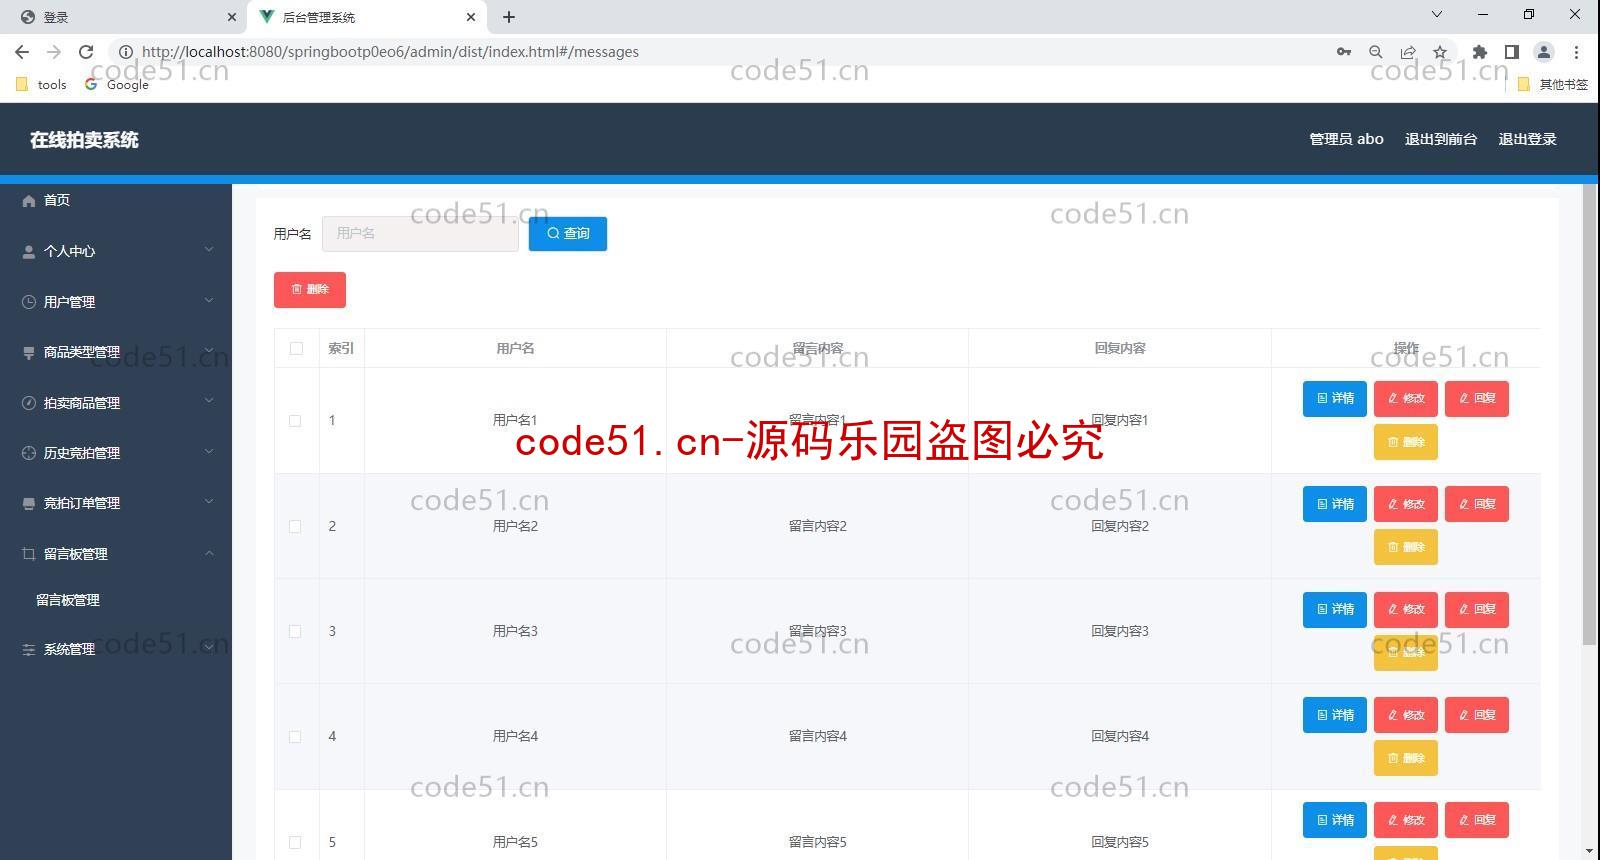Image resolution: width=1600 pixels, height=860 pixels.
Task: Open the browser extensions puzzle icon
Action: tap(1480, 52)
